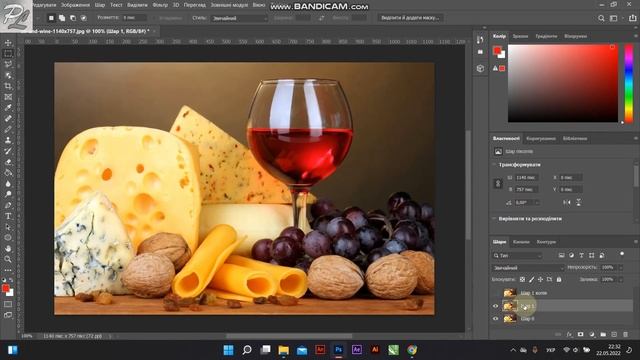Switch to the Контури tab
Viewport: 640px width, 360px height.
[546, 242]
